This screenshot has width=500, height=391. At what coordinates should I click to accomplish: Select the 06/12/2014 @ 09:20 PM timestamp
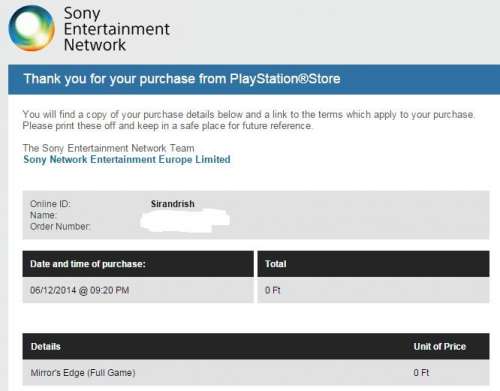80,290
